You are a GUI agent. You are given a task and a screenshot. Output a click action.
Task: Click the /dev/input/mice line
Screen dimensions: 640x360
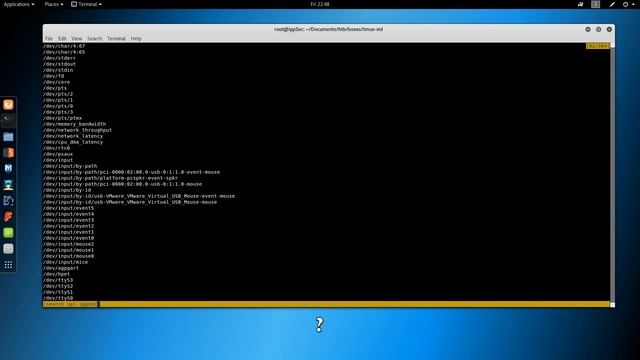[x=65, y=262]
